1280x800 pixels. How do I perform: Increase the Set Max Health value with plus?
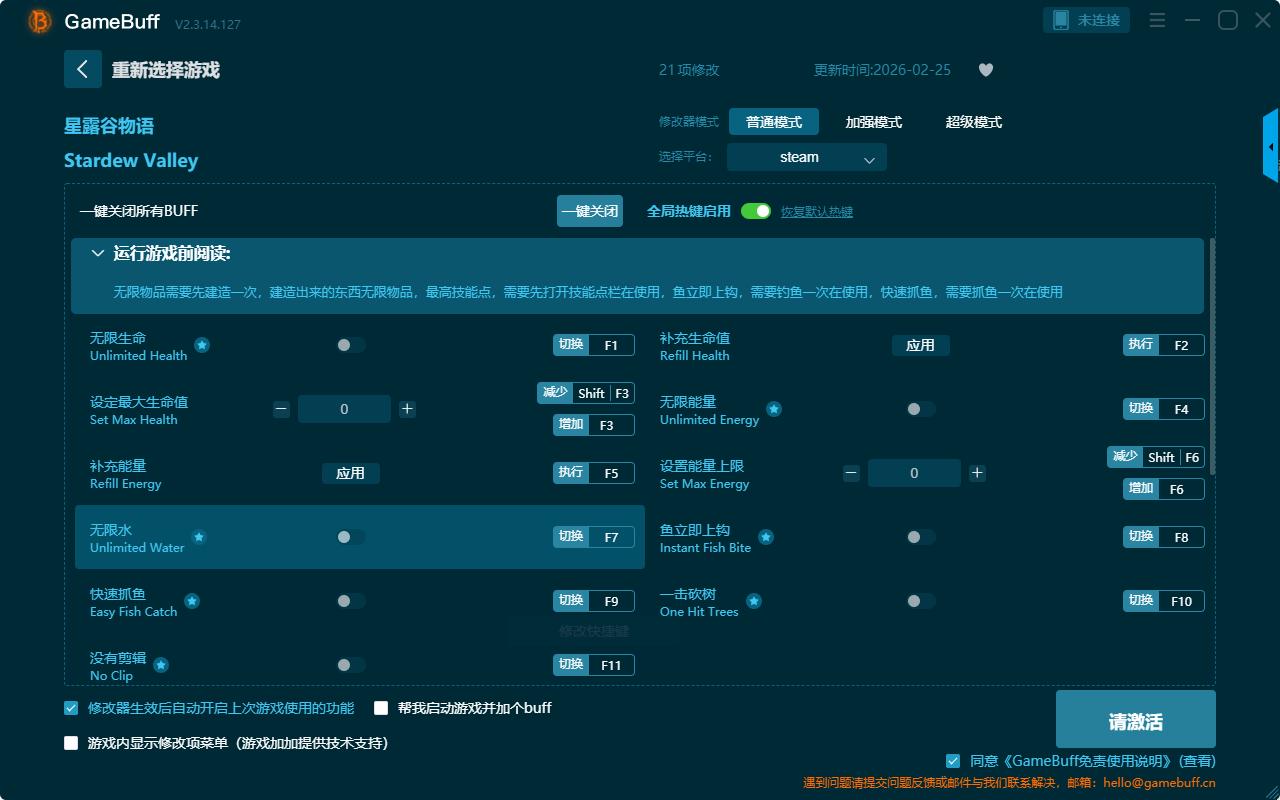pos(407,409)
